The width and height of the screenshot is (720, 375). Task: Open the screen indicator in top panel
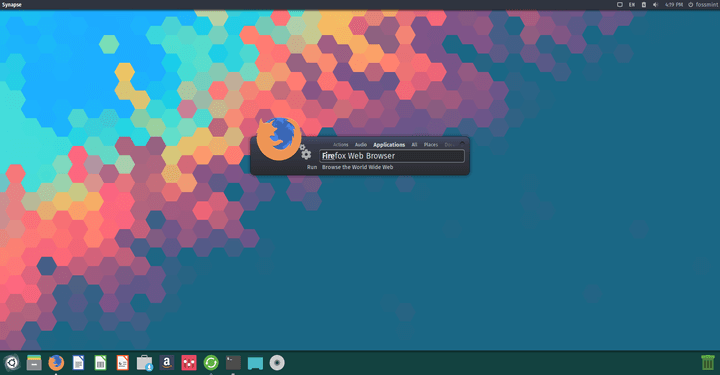(x=619, y=5)
